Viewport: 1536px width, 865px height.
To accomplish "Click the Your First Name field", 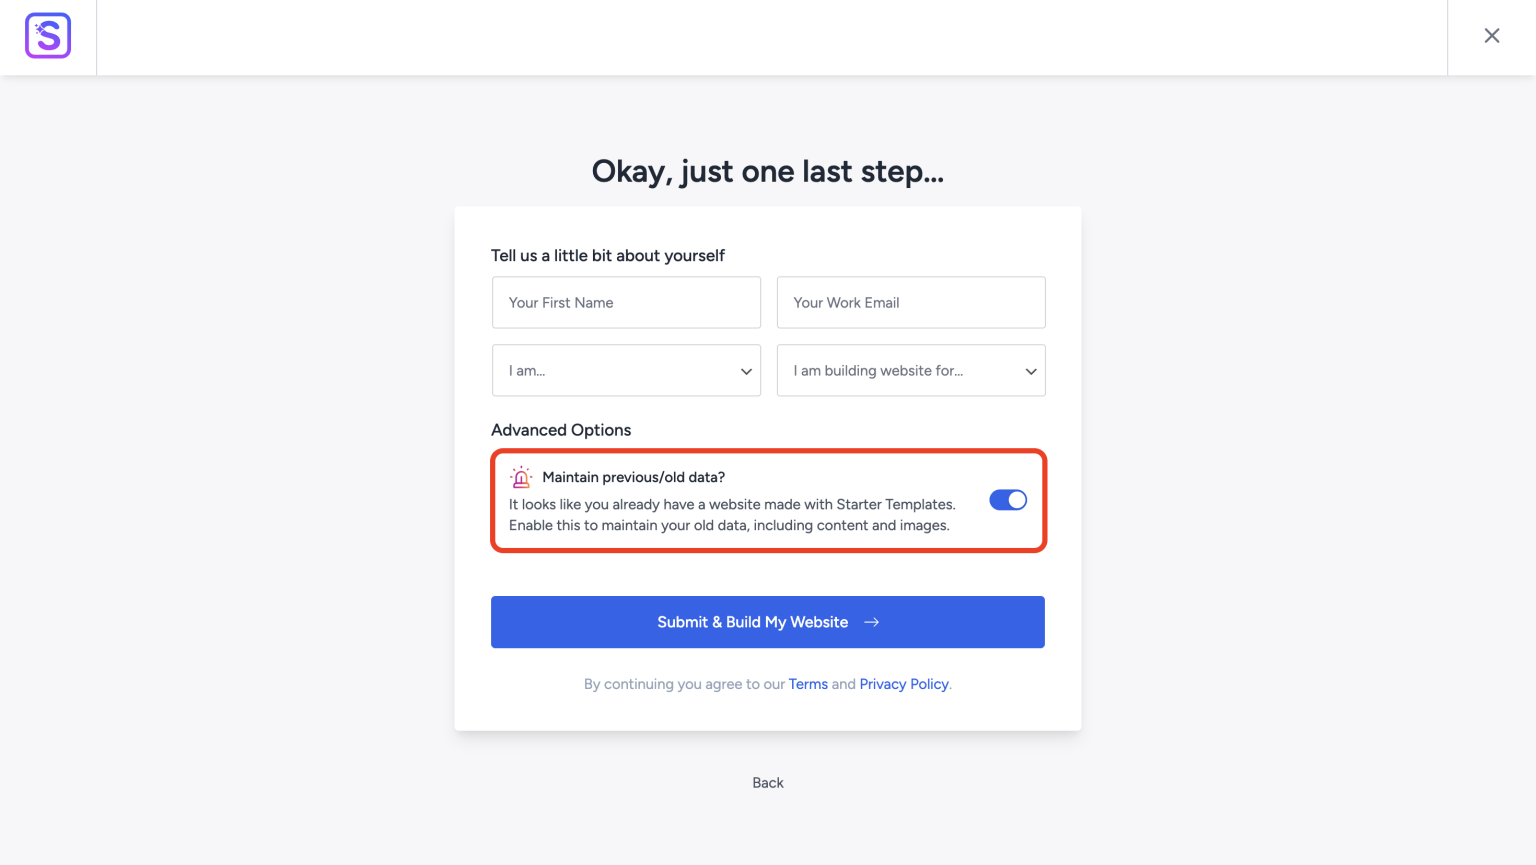I will tap(626, 302).
